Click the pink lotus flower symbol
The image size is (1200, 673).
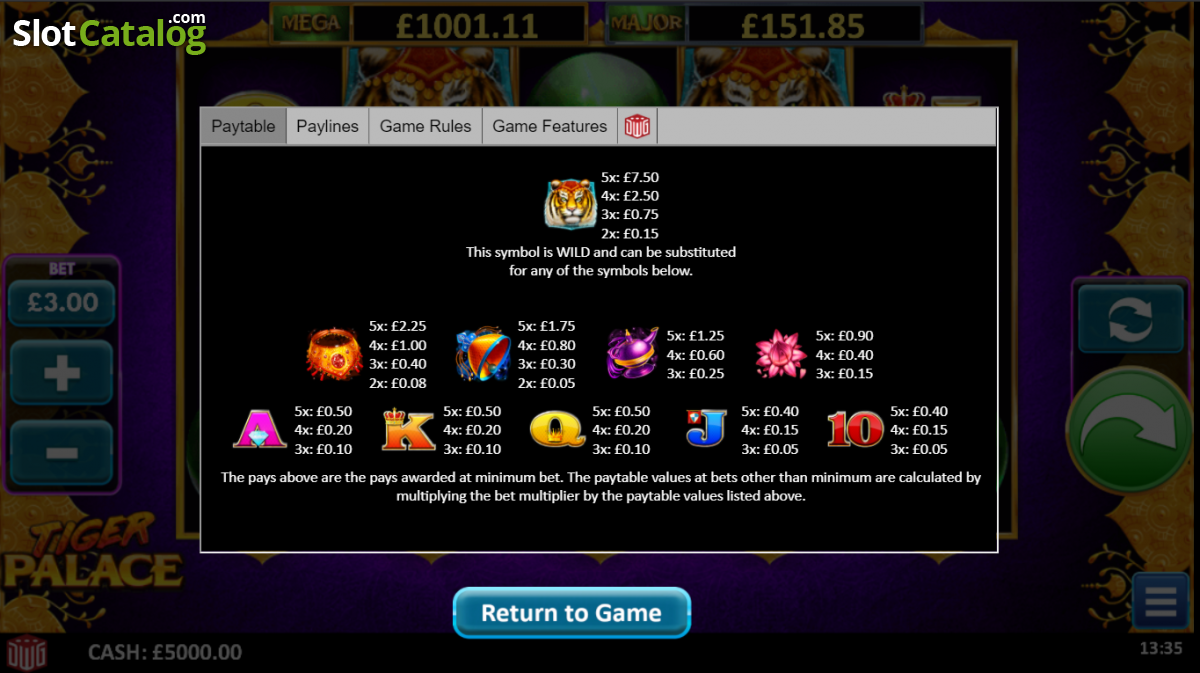coord(781,354)
